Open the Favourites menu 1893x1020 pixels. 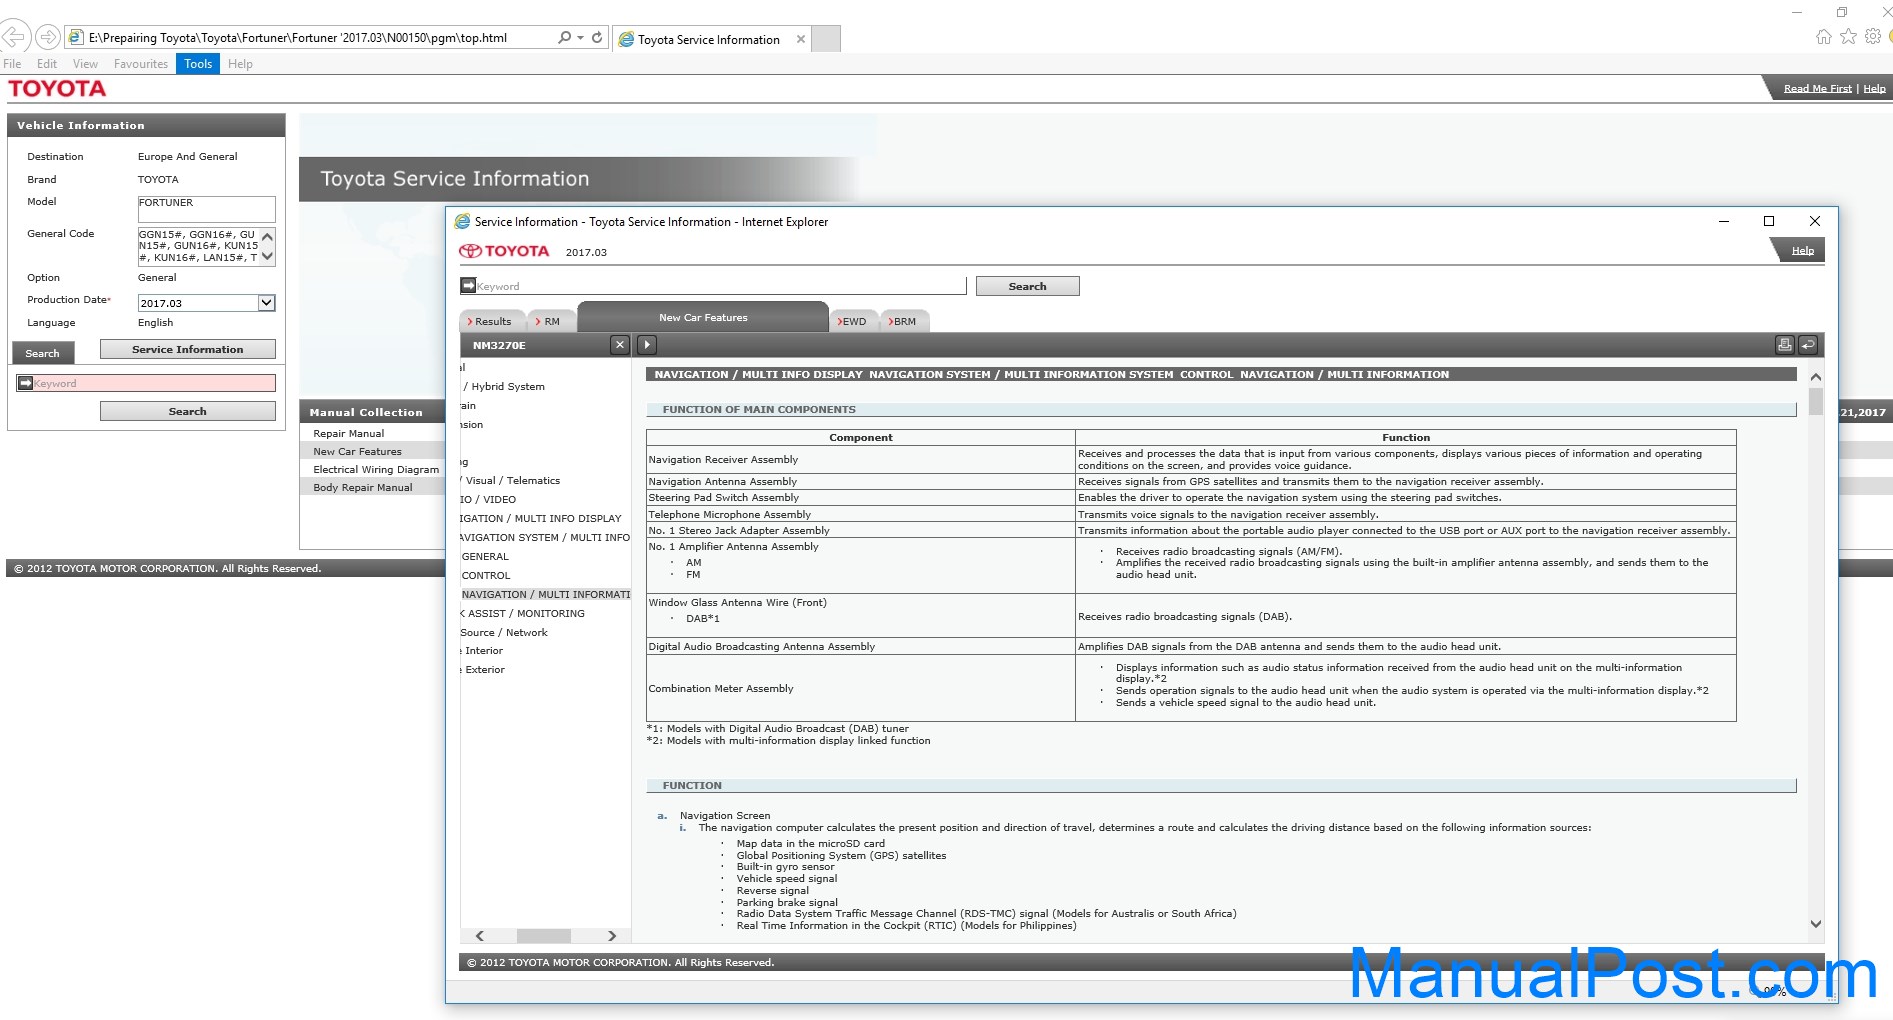[x=141, y=63]
